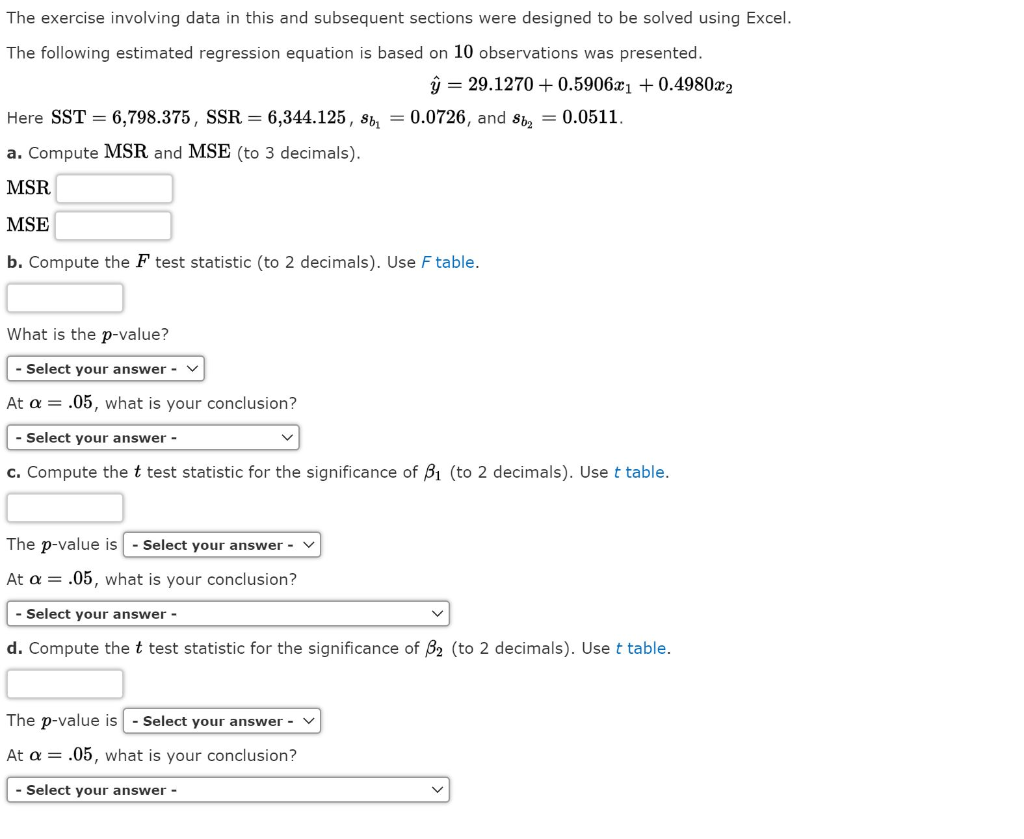Open the p-value dropdown in part d
Viewport: 1024px width, 839px height.
[220, 720]
